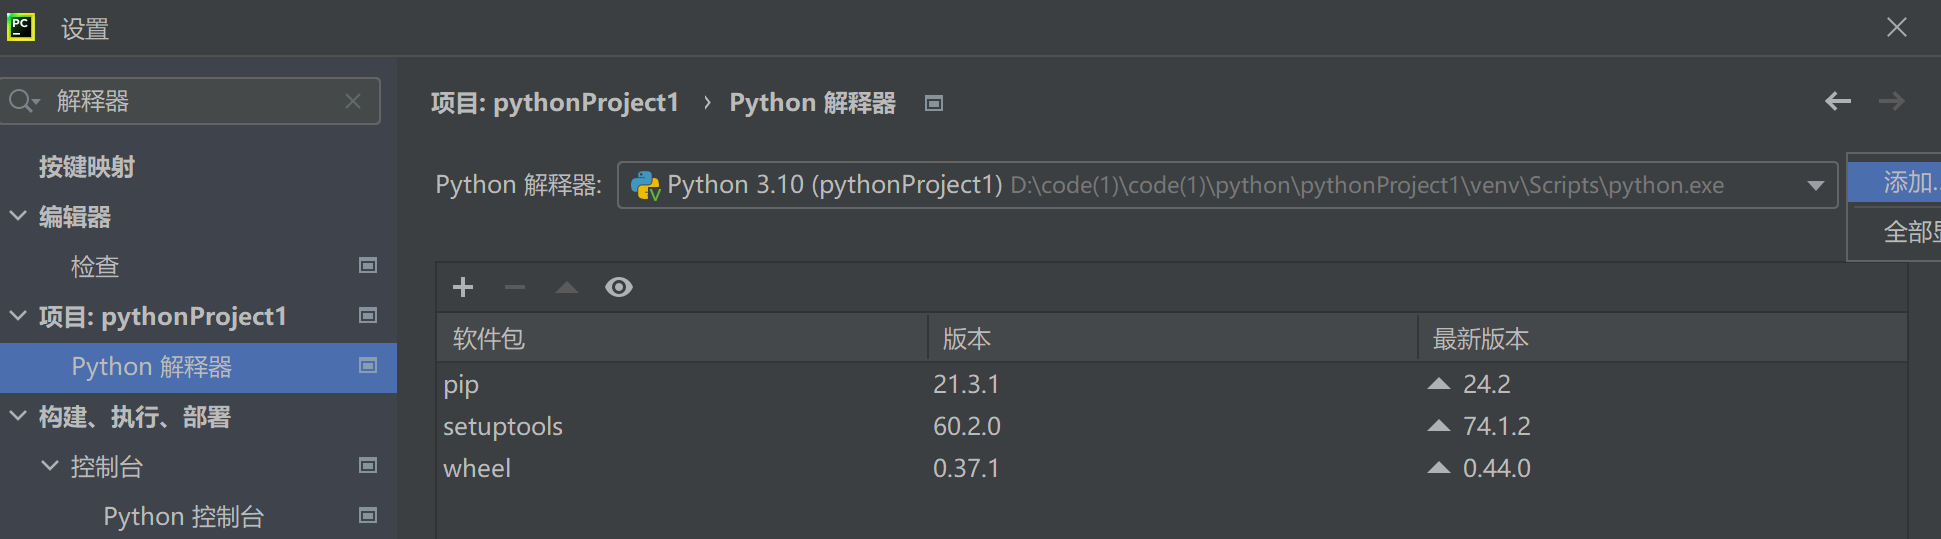The width and height of the screenshot is (1941, 539).
Task: Click project icon beside Python 解释器 row
Action: click(x=368, y=366)
